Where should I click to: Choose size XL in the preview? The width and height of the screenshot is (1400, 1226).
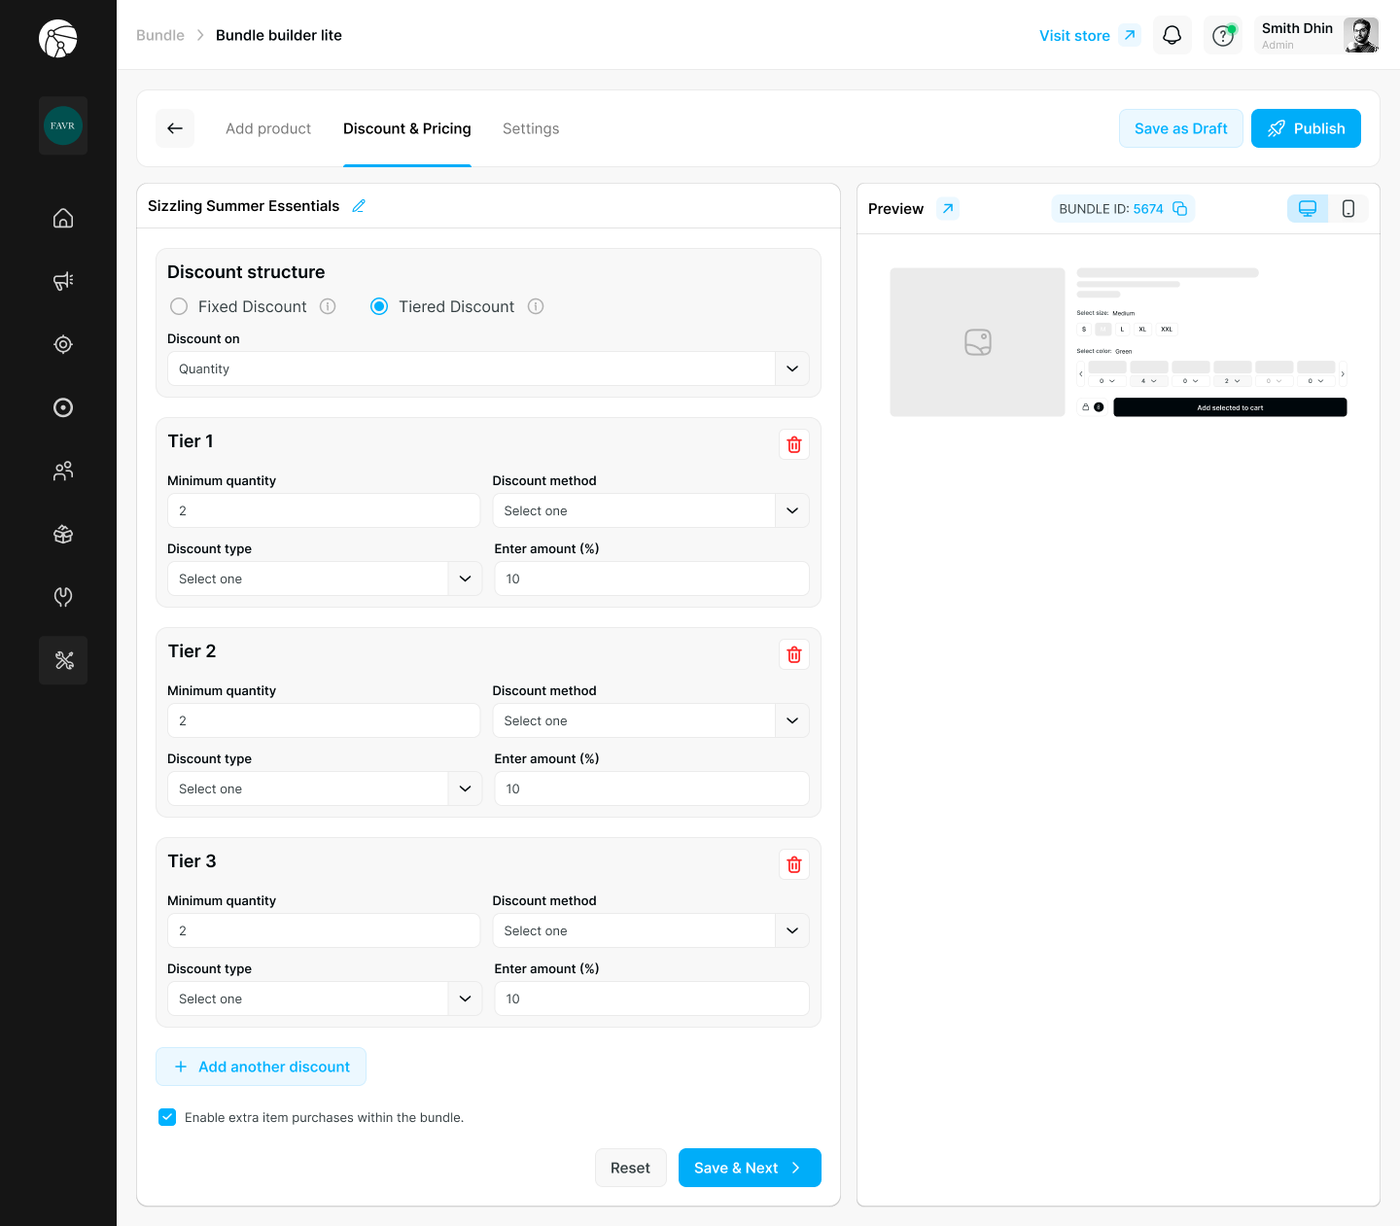(1142, 329)
